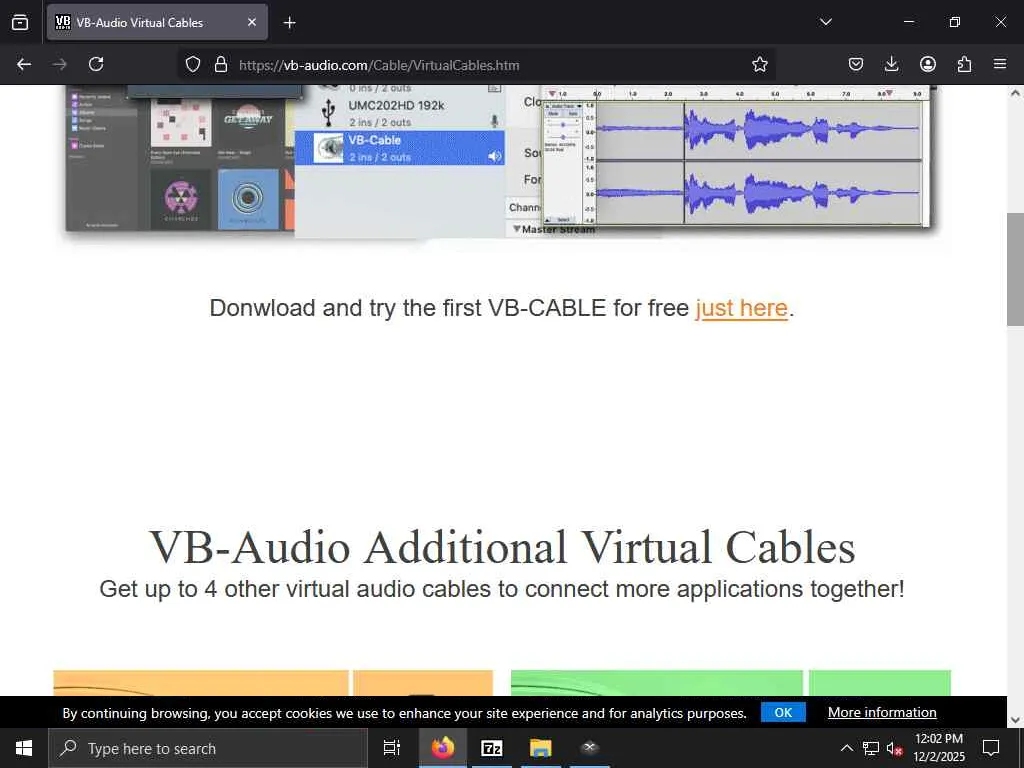Click the orange product card below heading
1024x768 pixels.
[273, 683]
